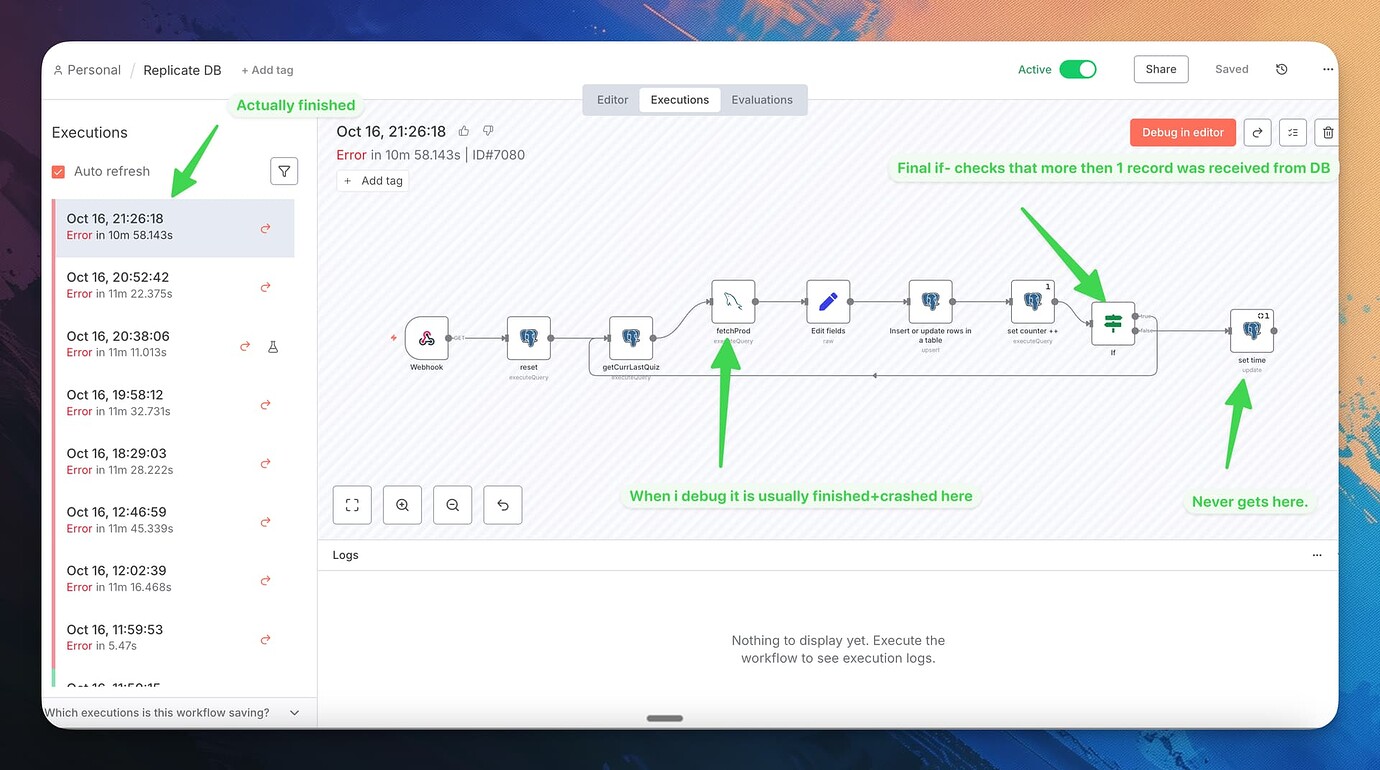Open the fetchProd HTTP request node

733,300
